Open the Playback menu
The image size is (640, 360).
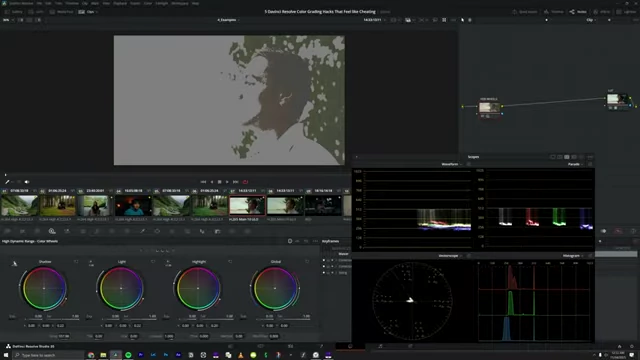pos(120,3)
